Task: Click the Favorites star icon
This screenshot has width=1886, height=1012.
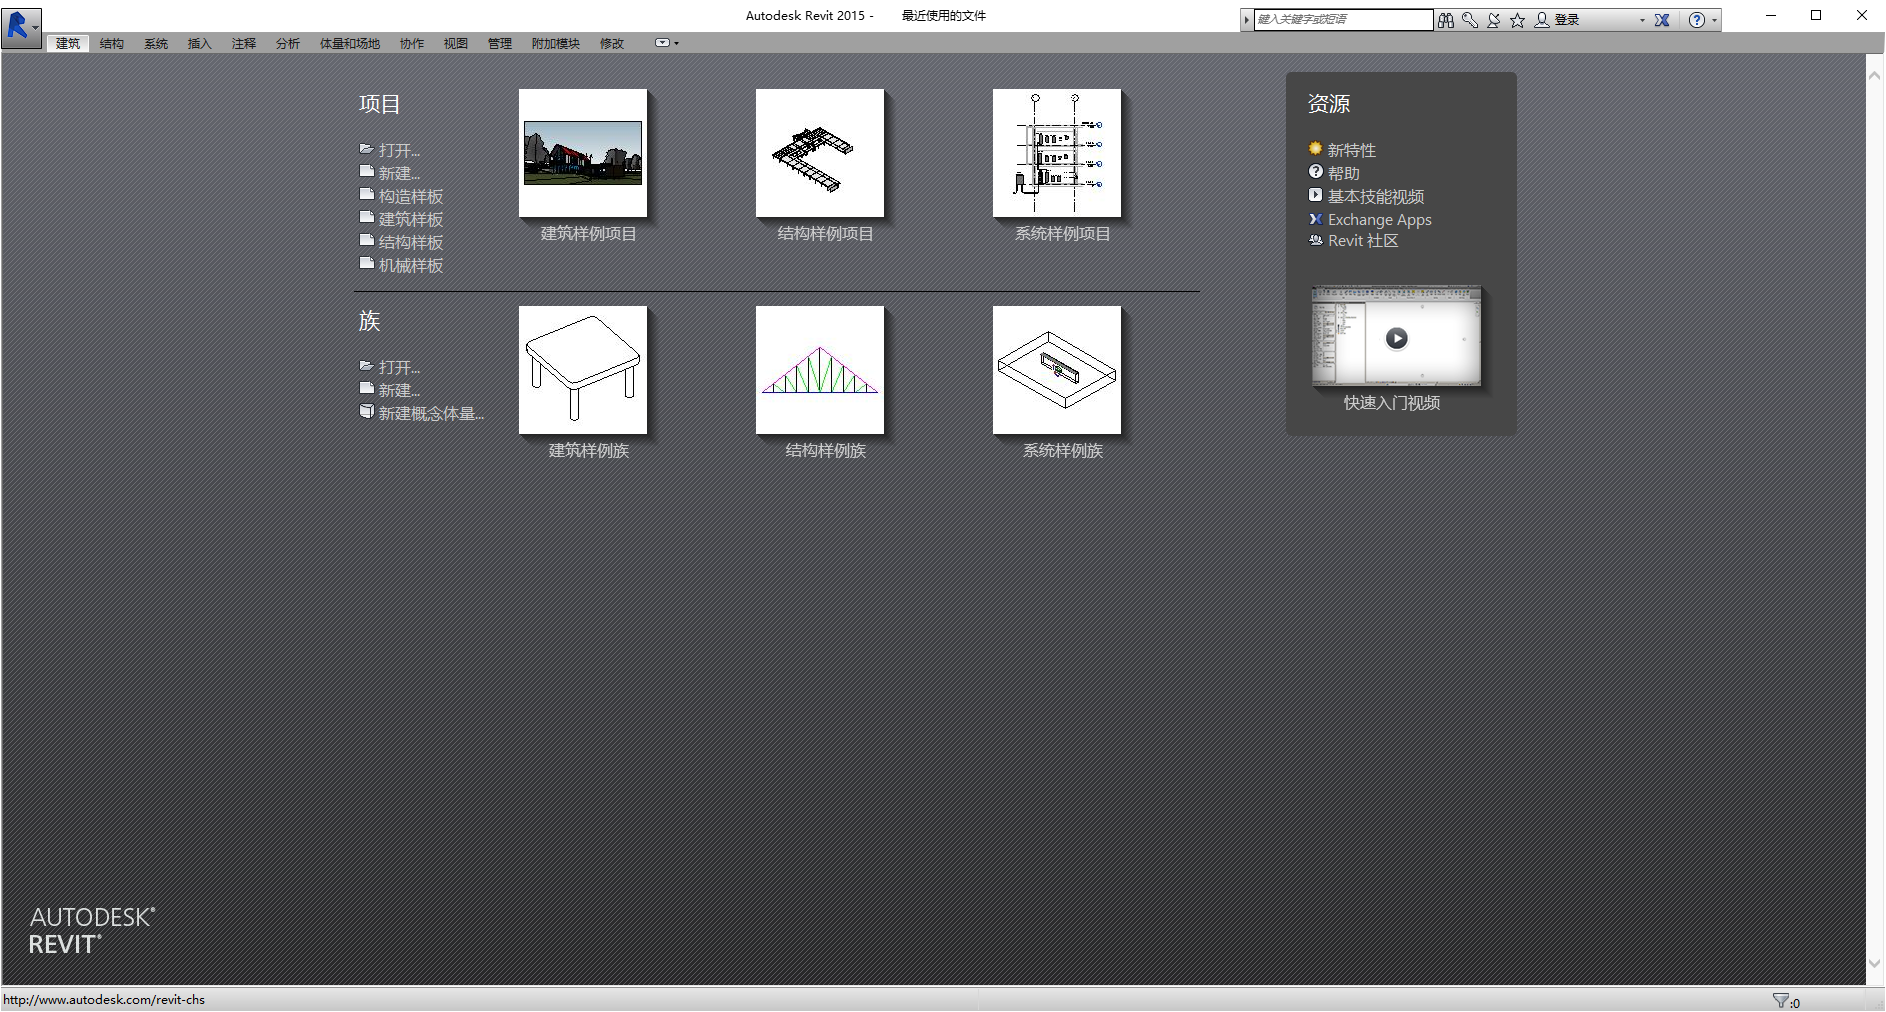Action: (1517, 19)
